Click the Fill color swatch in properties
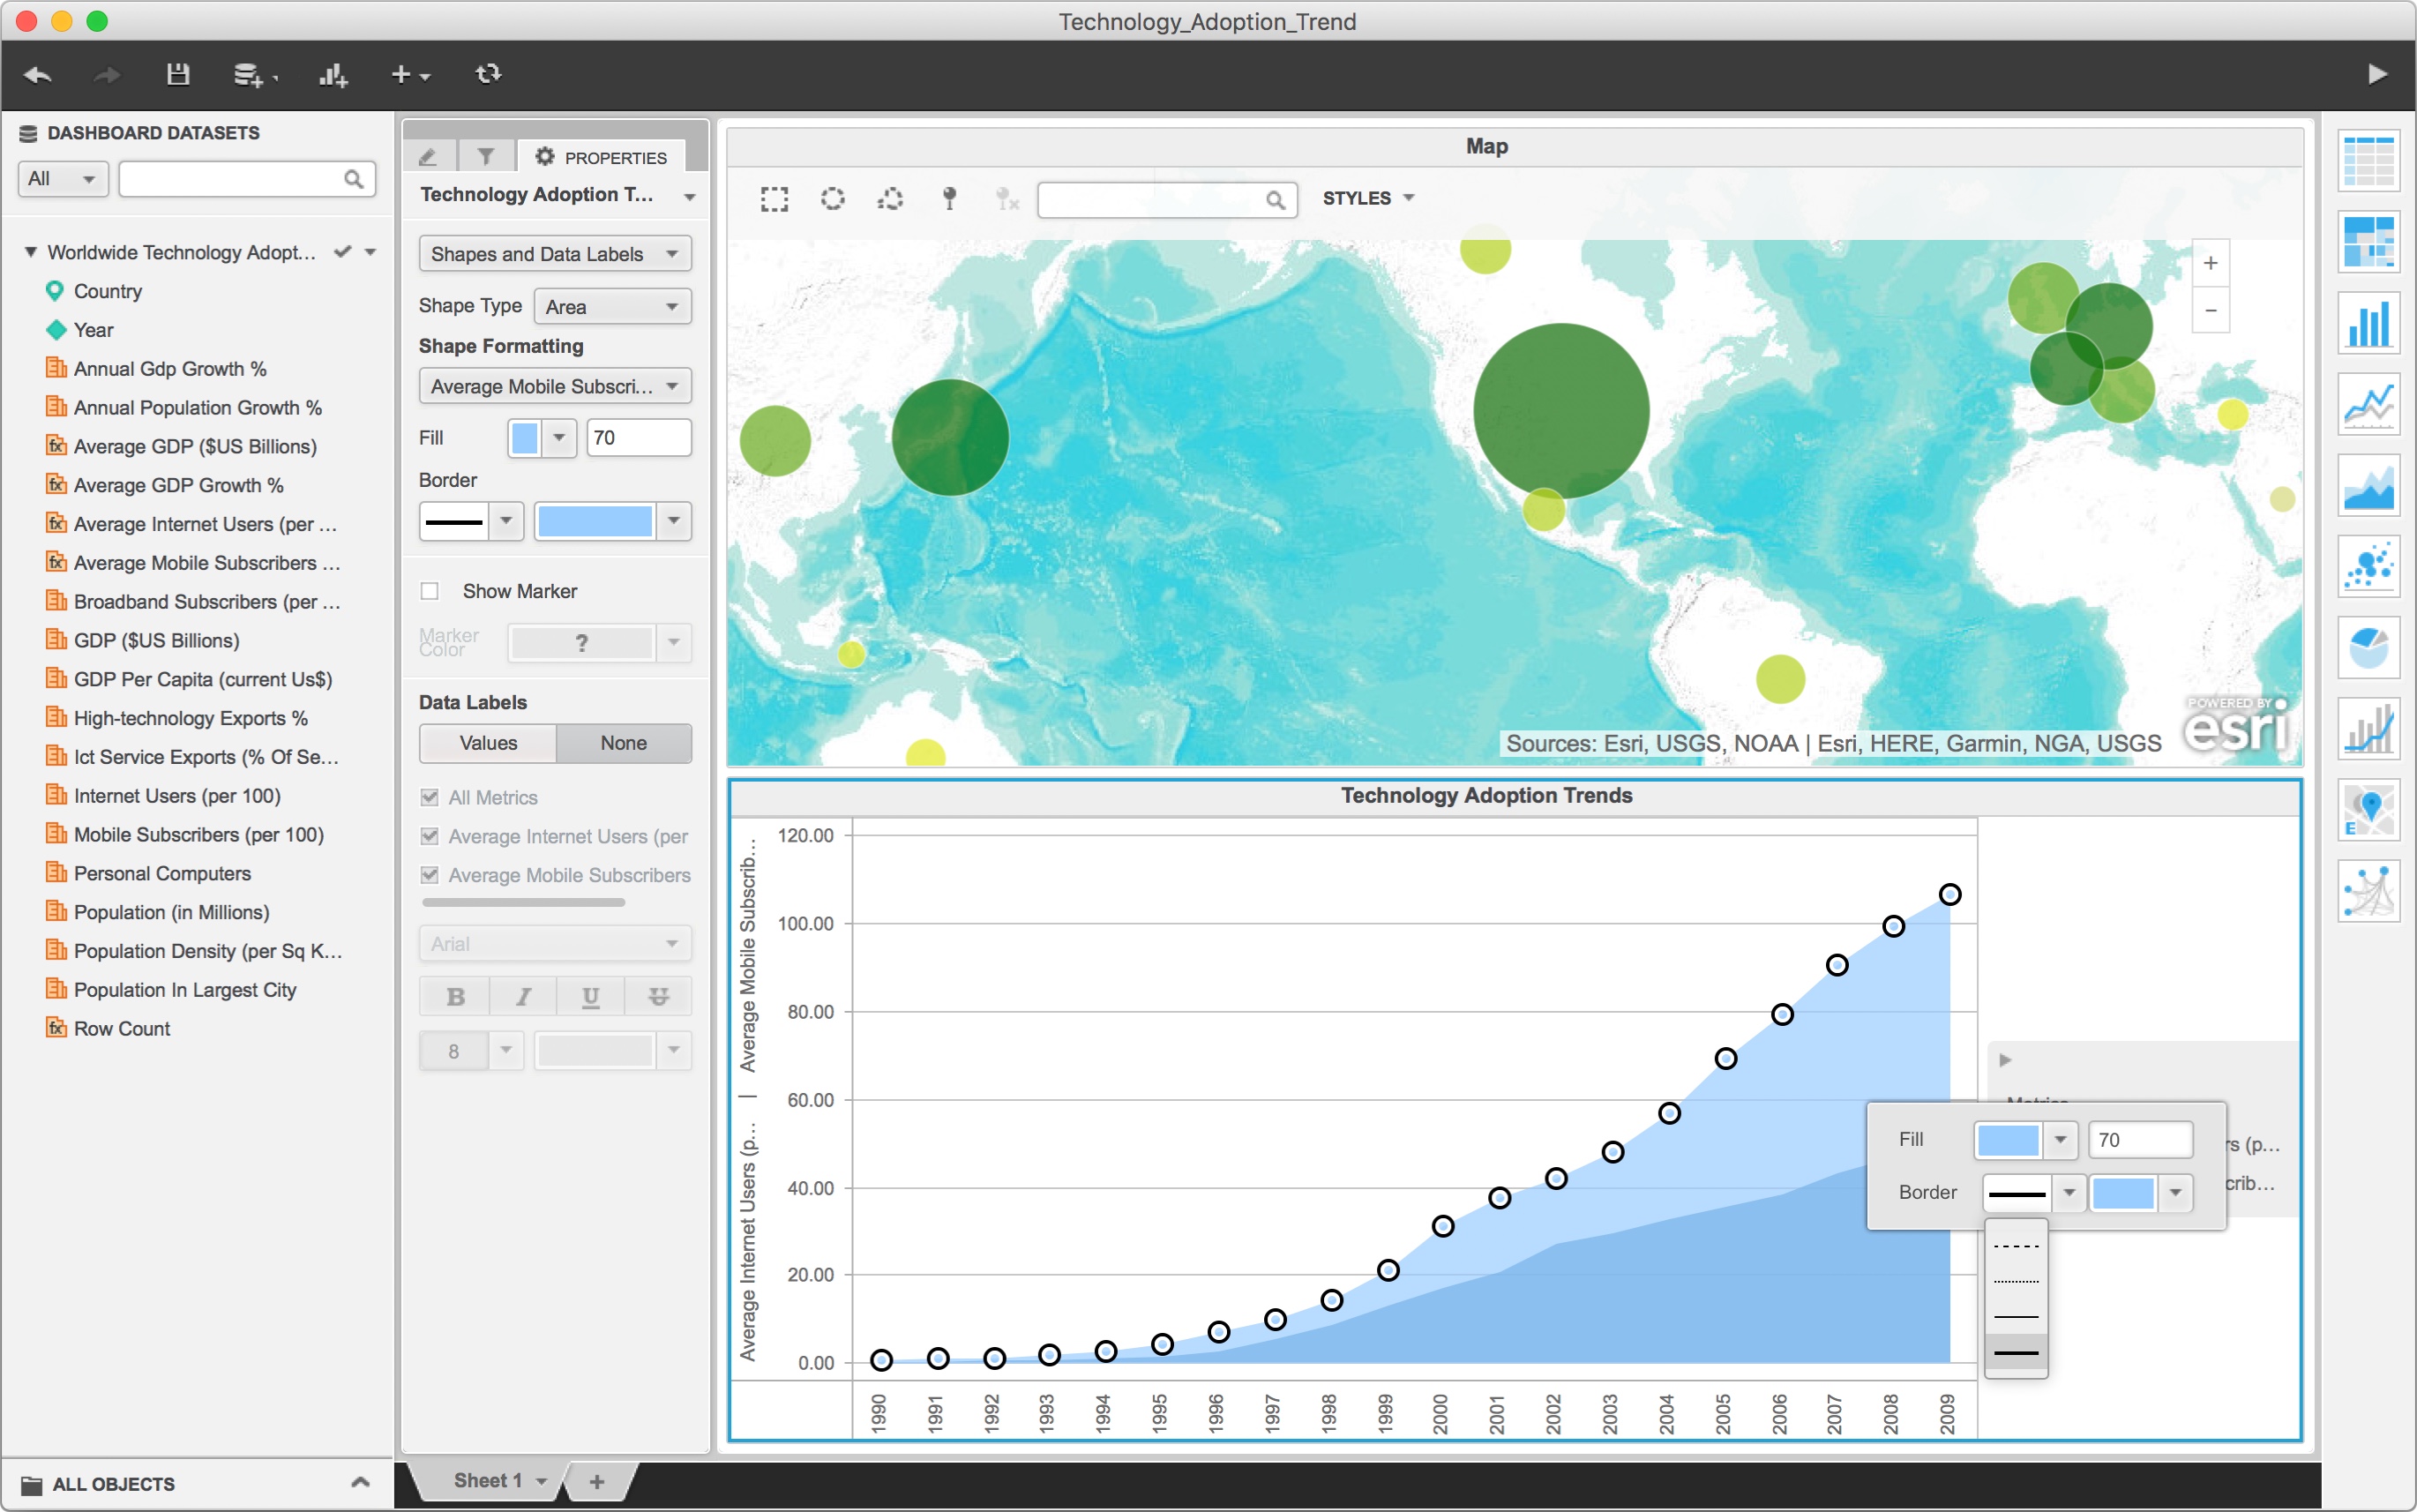Image resolution: width=2417 pixels, height=1512 pixels. pyautogui.click(x=525, y=438)
